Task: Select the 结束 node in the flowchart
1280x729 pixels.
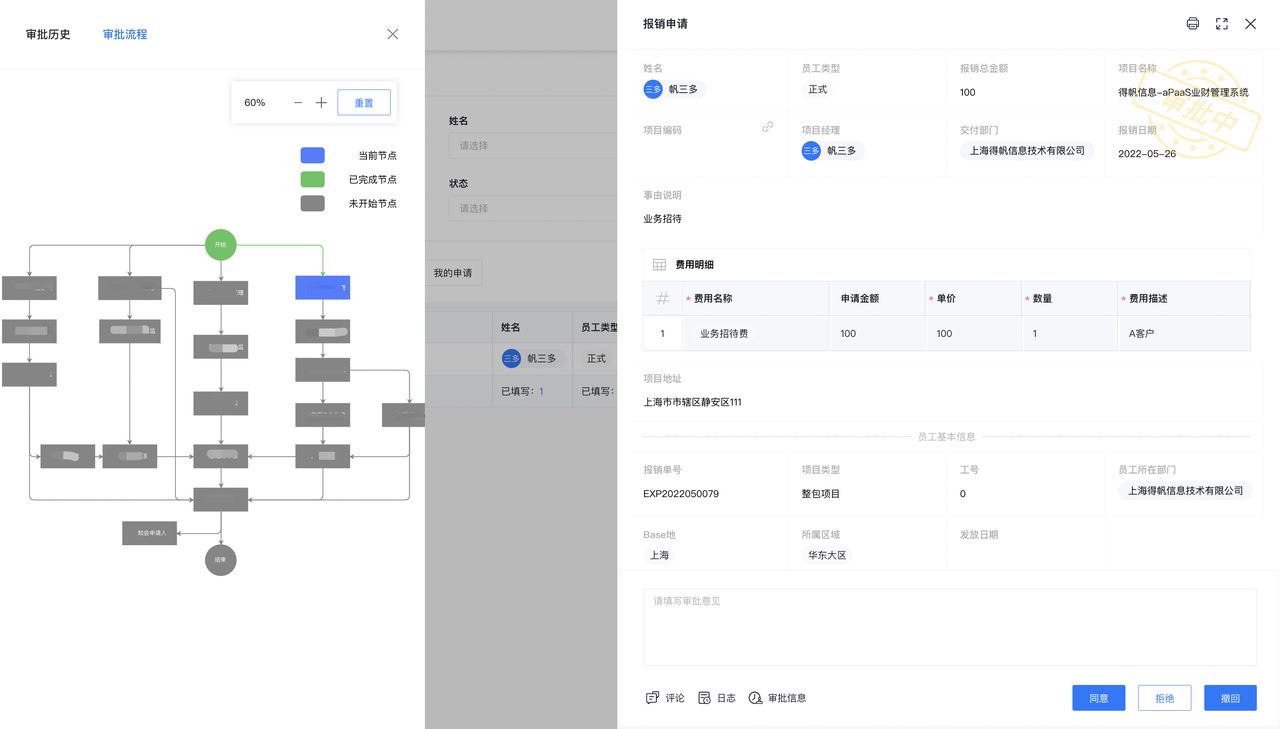Action: pos(221,560)
